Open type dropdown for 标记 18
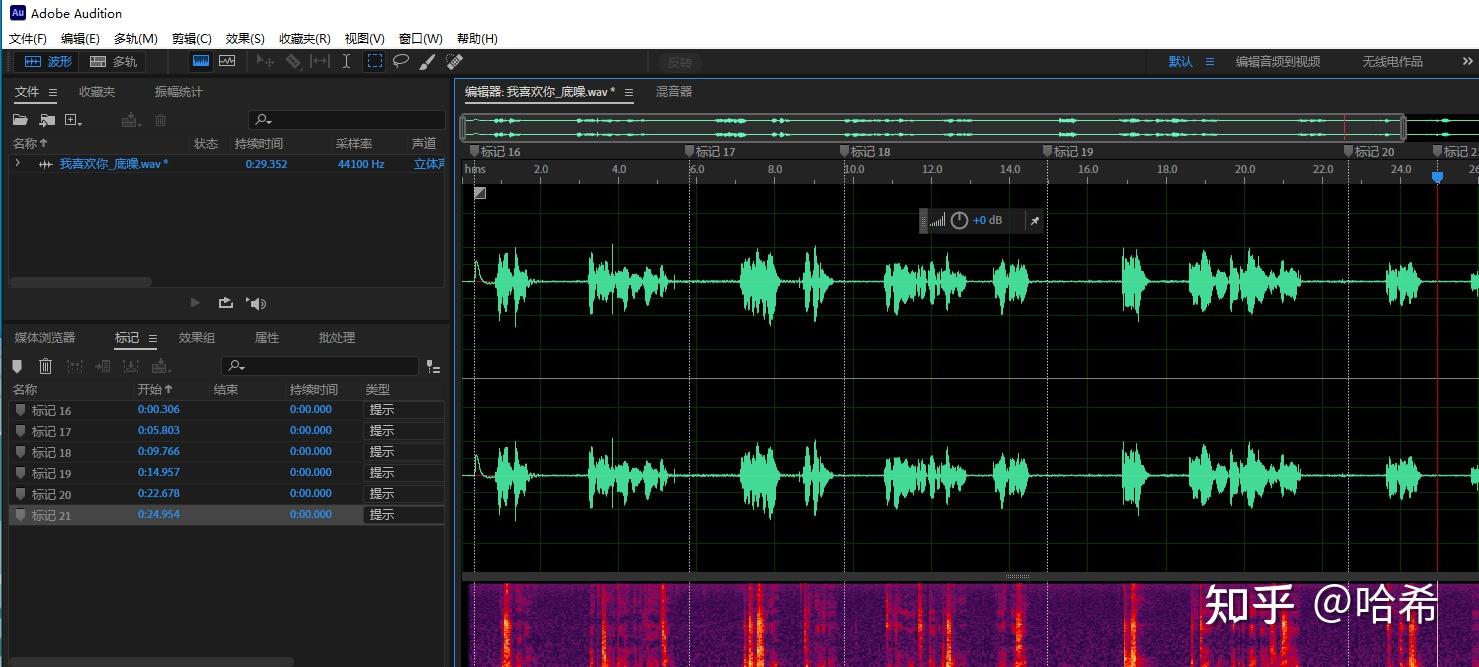The height and width of the screenshot is (667, 1479). (403, 452)
